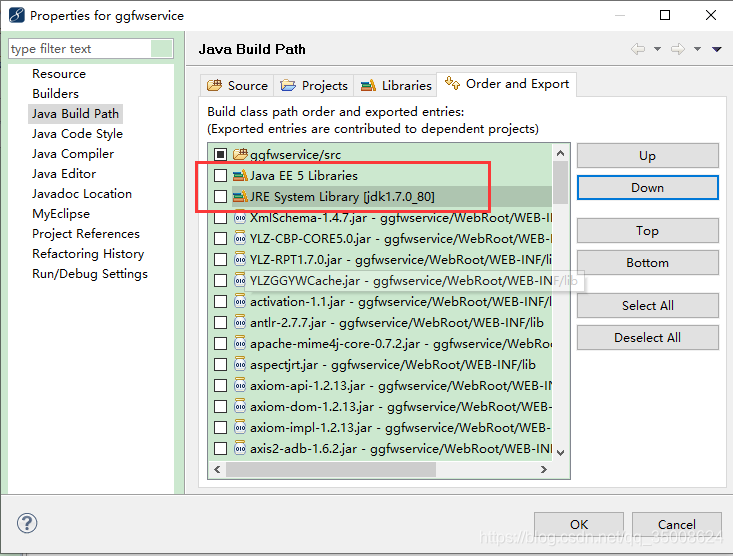The height and width of the screenshot is (556, 733).
Task: Check the YLZ-CBP-CORE5.0.jar checkbox
Action: click(220, 238)
